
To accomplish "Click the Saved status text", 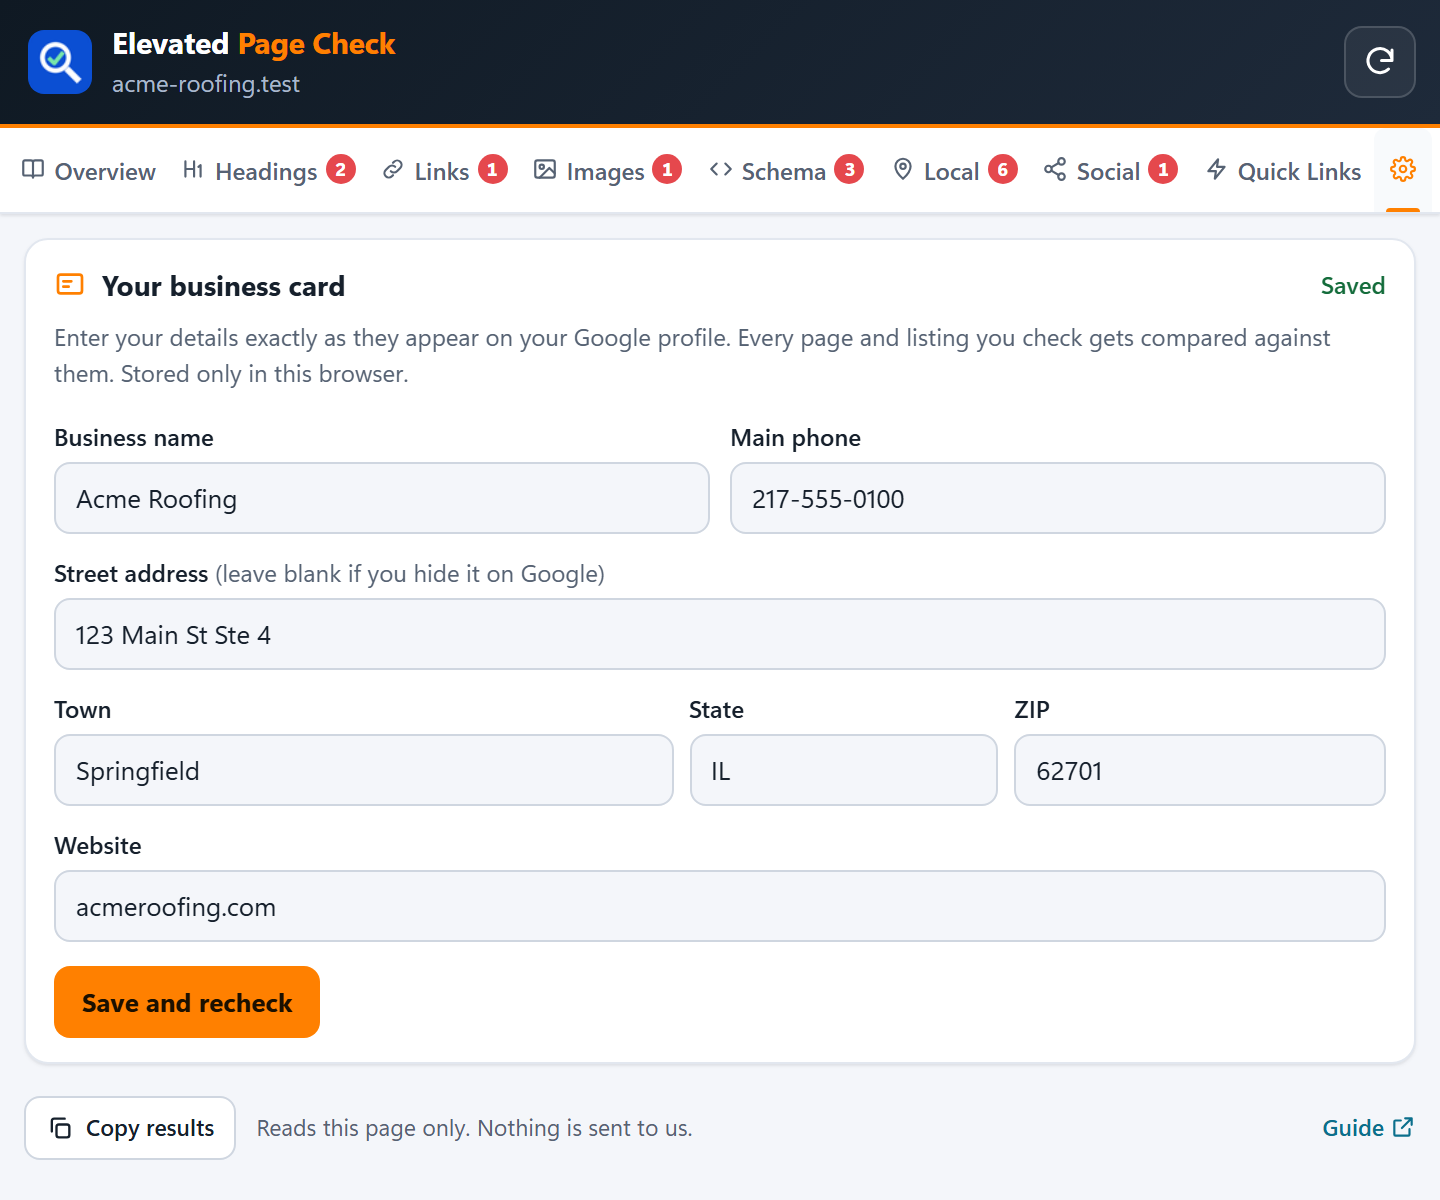I will click(1352, 286).
